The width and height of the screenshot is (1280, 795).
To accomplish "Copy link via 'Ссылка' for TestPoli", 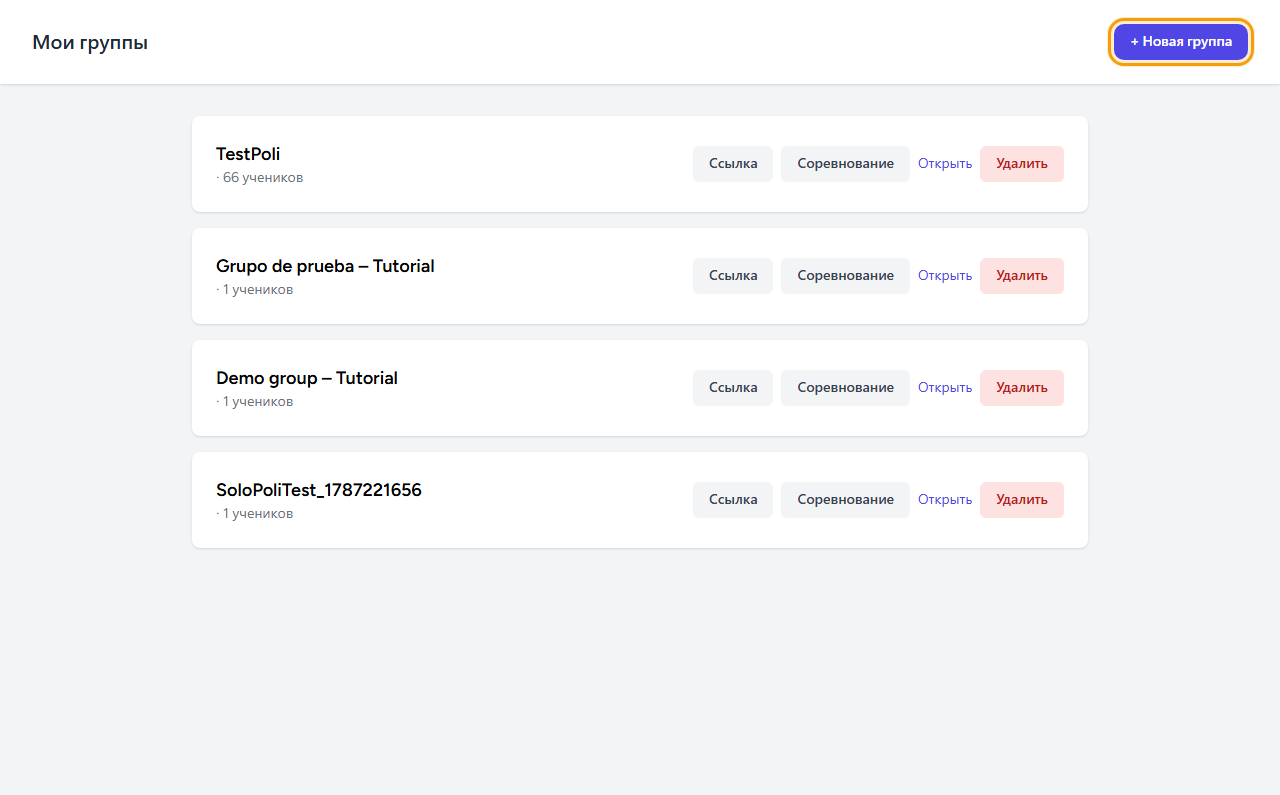I will click(733, 164).
